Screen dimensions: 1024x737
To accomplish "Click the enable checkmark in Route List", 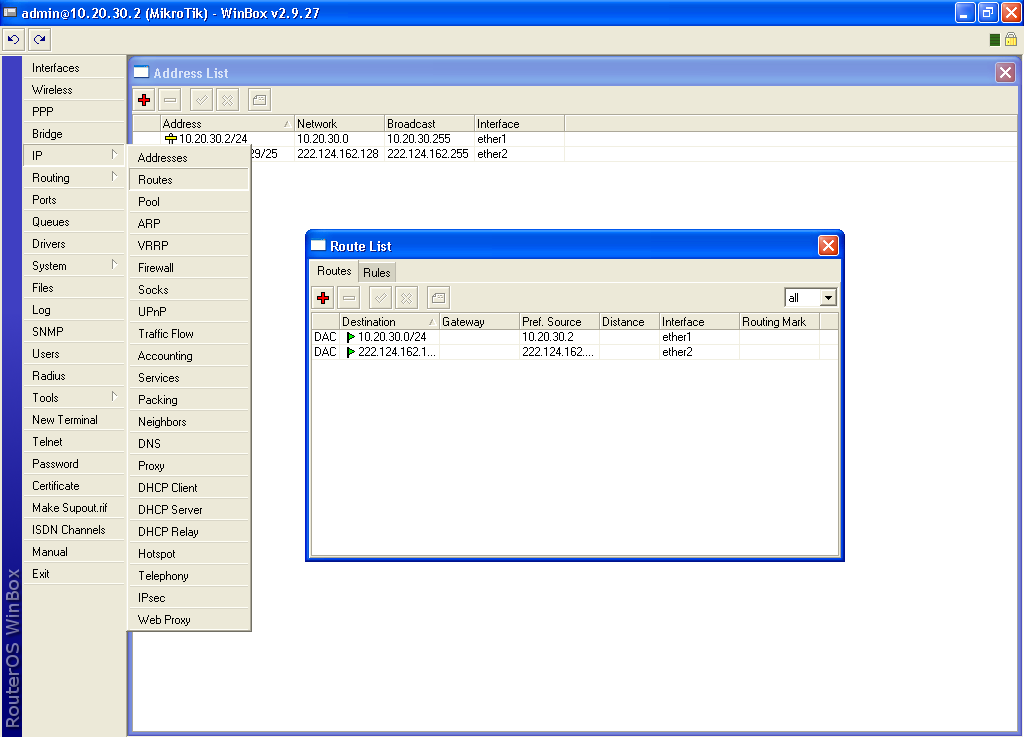I will click(x=380, y=298).
